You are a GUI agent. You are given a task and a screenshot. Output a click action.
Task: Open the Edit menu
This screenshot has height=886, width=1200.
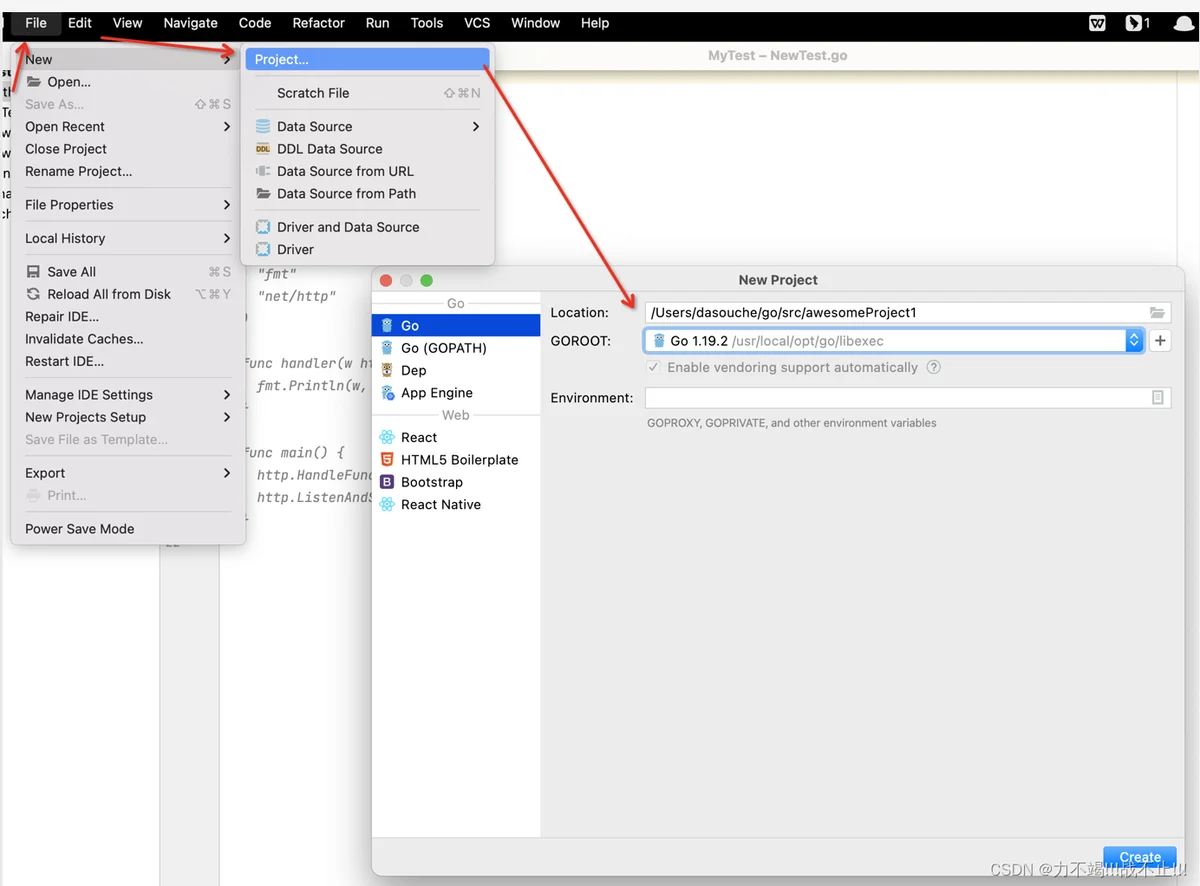point(80,23)
